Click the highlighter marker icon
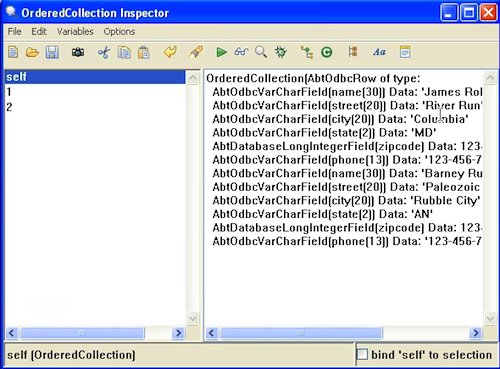 pos(196,52)
